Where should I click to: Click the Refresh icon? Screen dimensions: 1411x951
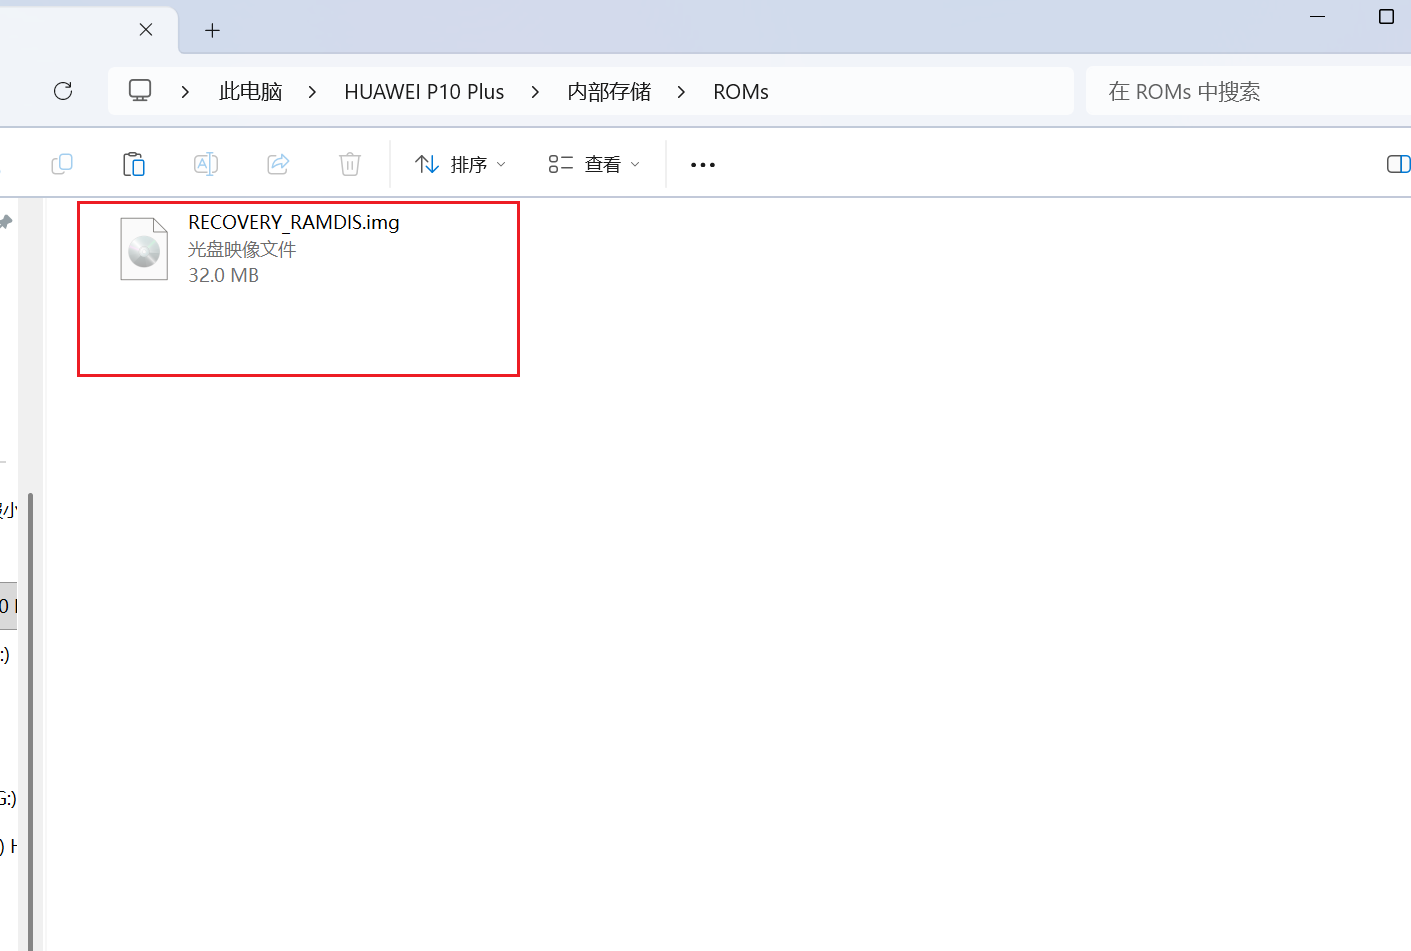[63, 91]
